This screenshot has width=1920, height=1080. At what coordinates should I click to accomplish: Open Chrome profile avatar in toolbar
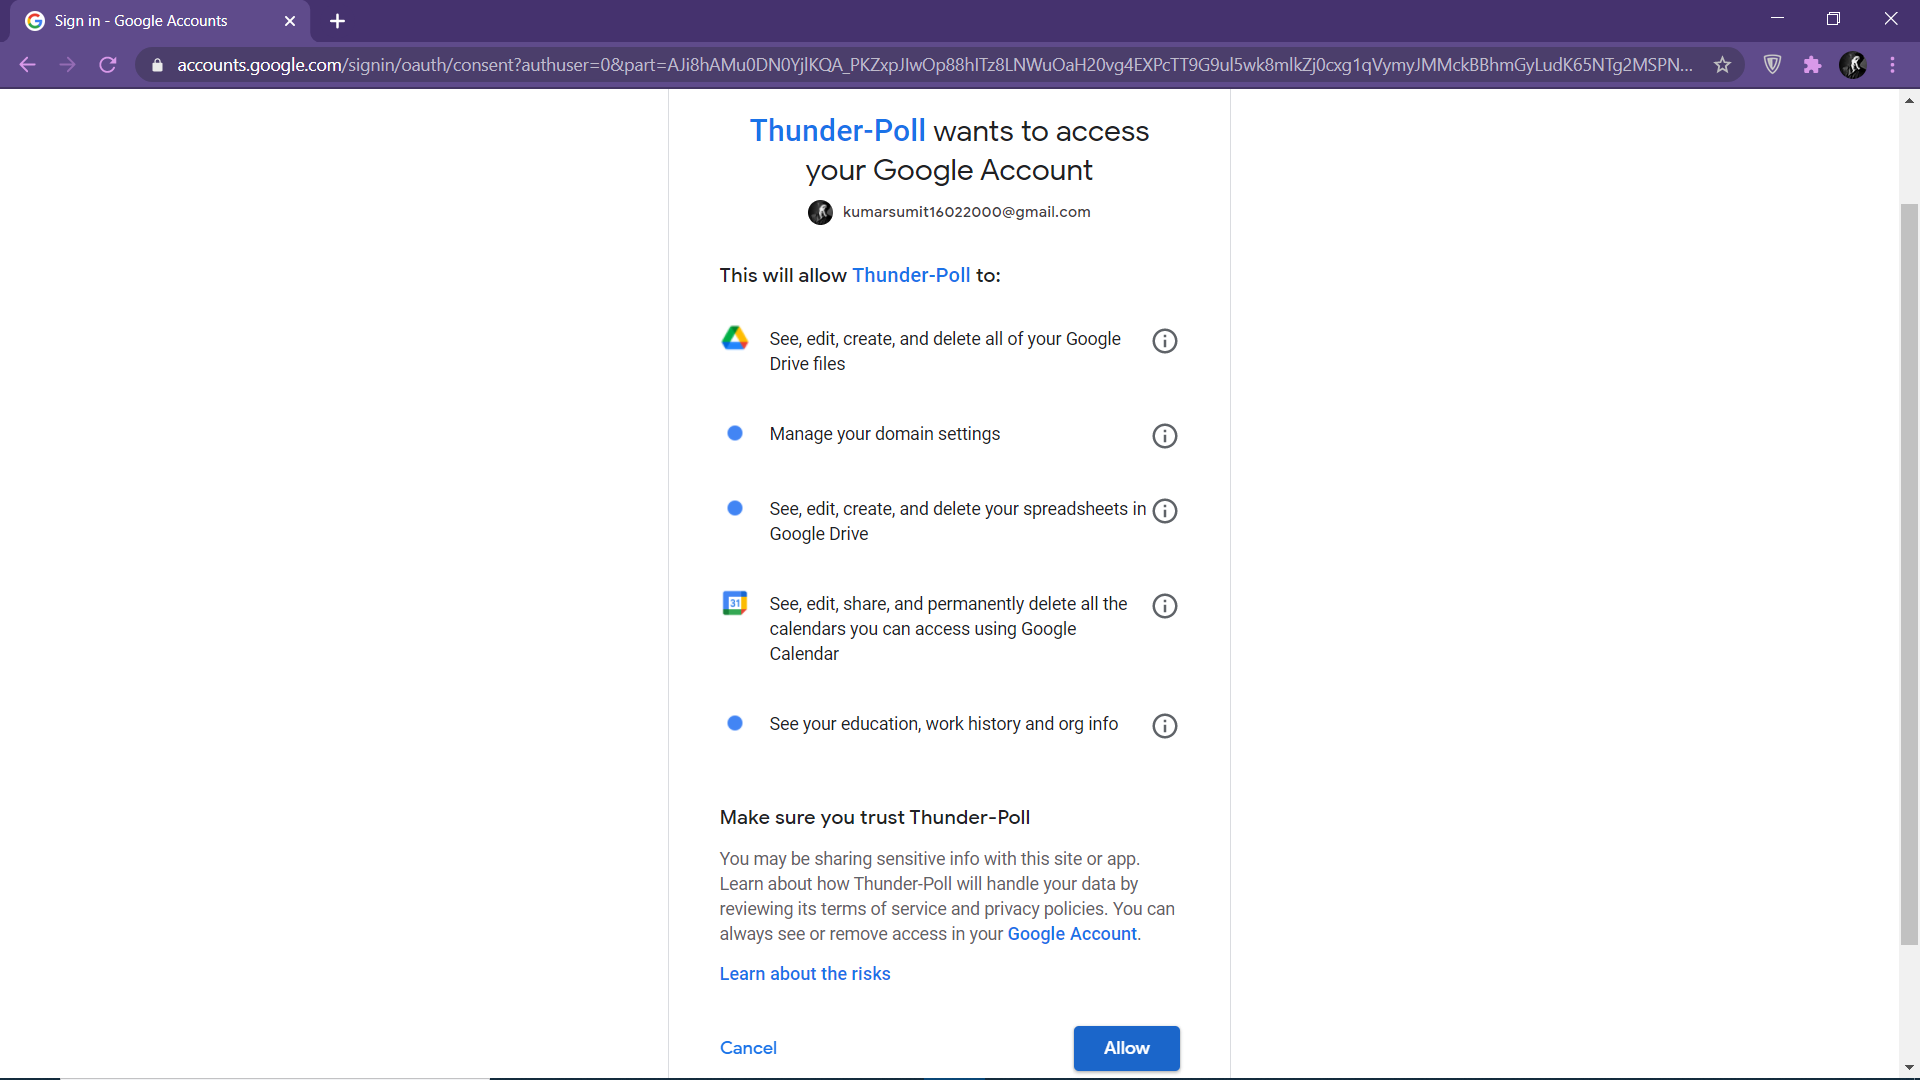click(1852, 65)
